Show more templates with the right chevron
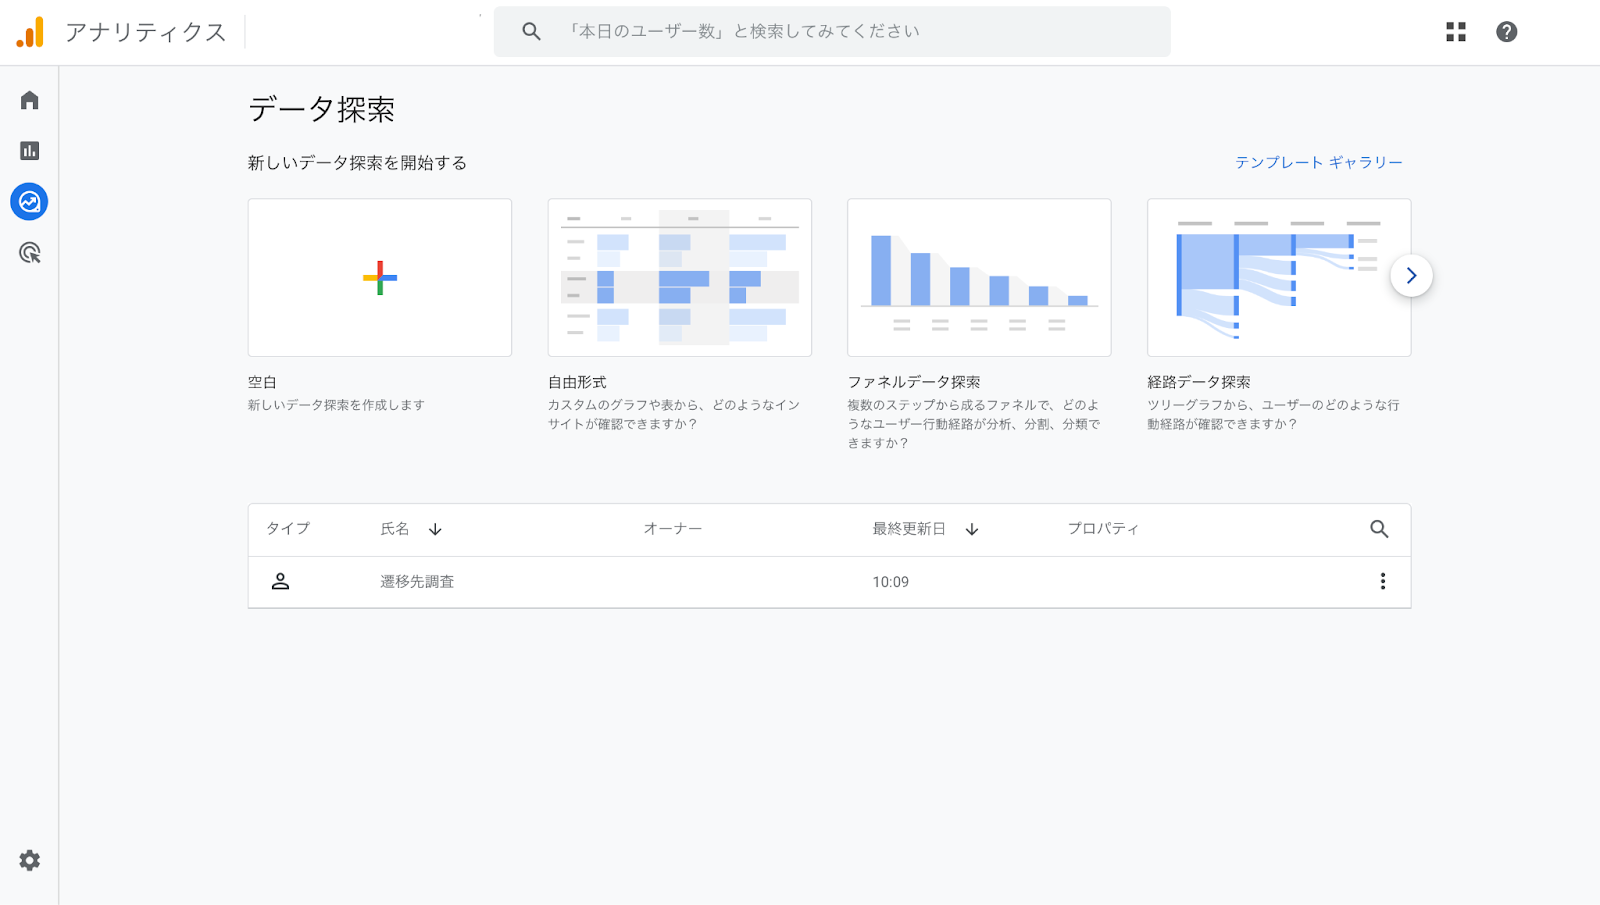 pos(1411,276)
